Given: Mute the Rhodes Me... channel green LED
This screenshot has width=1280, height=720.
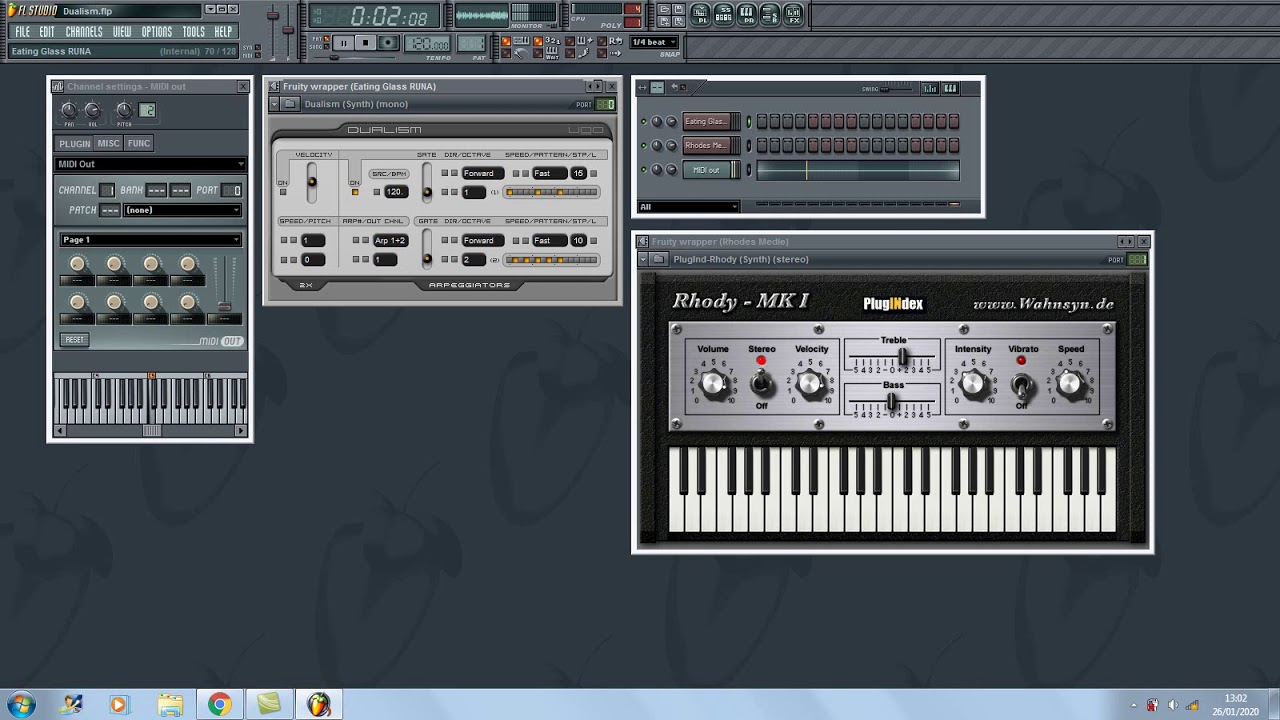Looking at the screenshot, I should click(644, 145).
